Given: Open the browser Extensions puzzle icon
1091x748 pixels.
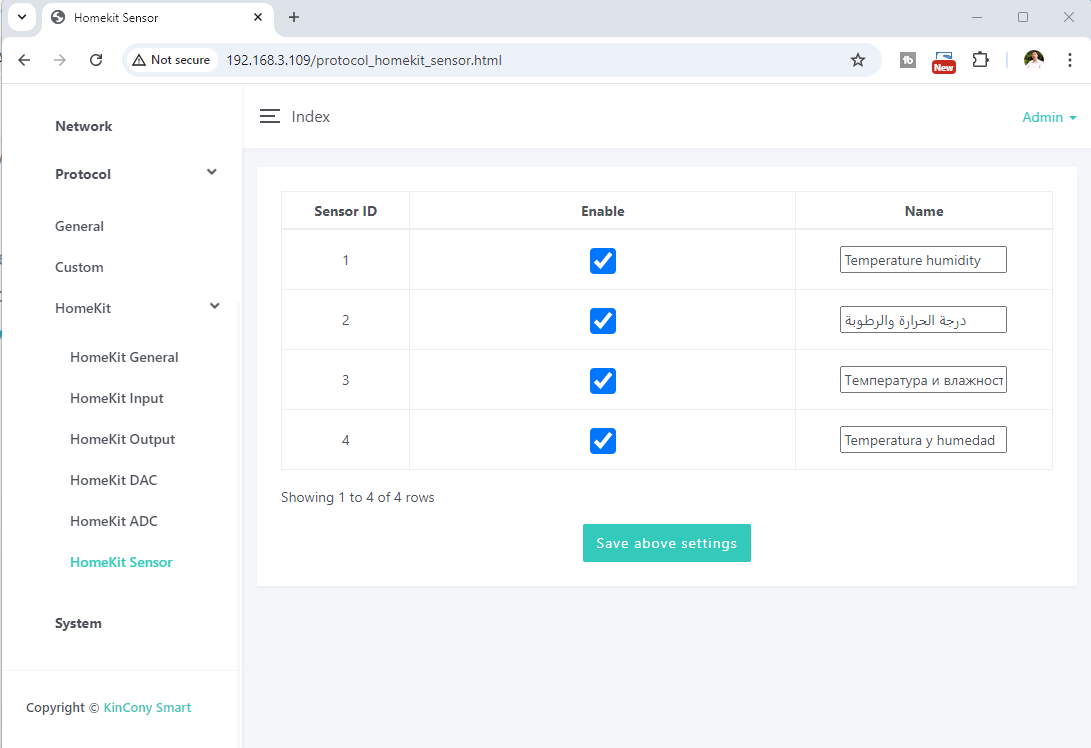Looking at the screenshot, I should pyautogui.click(x=980, y=60).
